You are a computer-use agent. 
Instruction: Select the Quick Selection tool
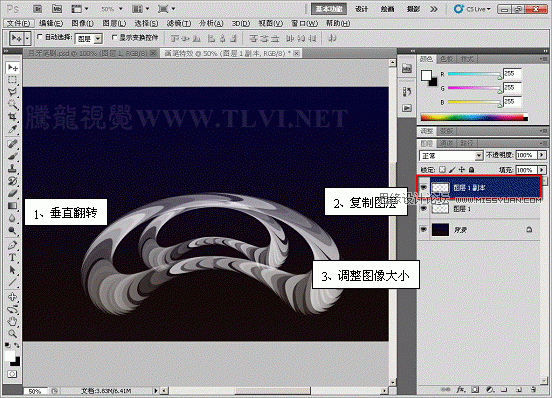click(12, 105)
